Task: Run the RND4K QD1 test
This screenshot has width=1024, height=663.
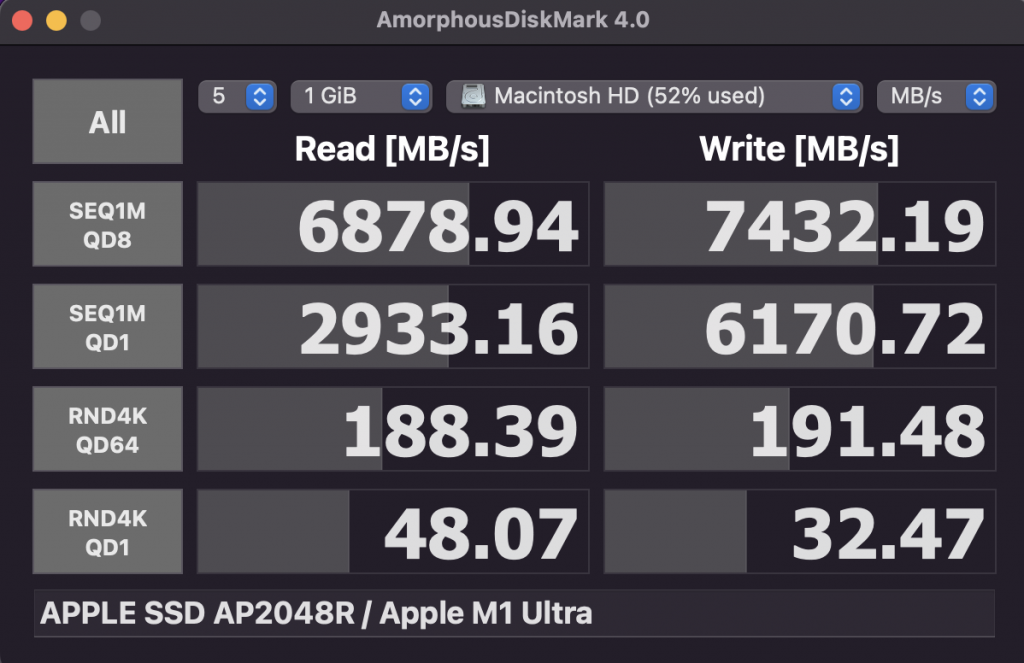Action: pos(107,530)
